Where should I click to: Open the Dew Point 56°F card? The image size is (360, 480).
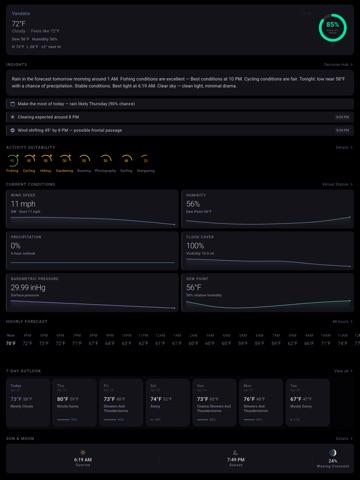[x=267, y=293]
